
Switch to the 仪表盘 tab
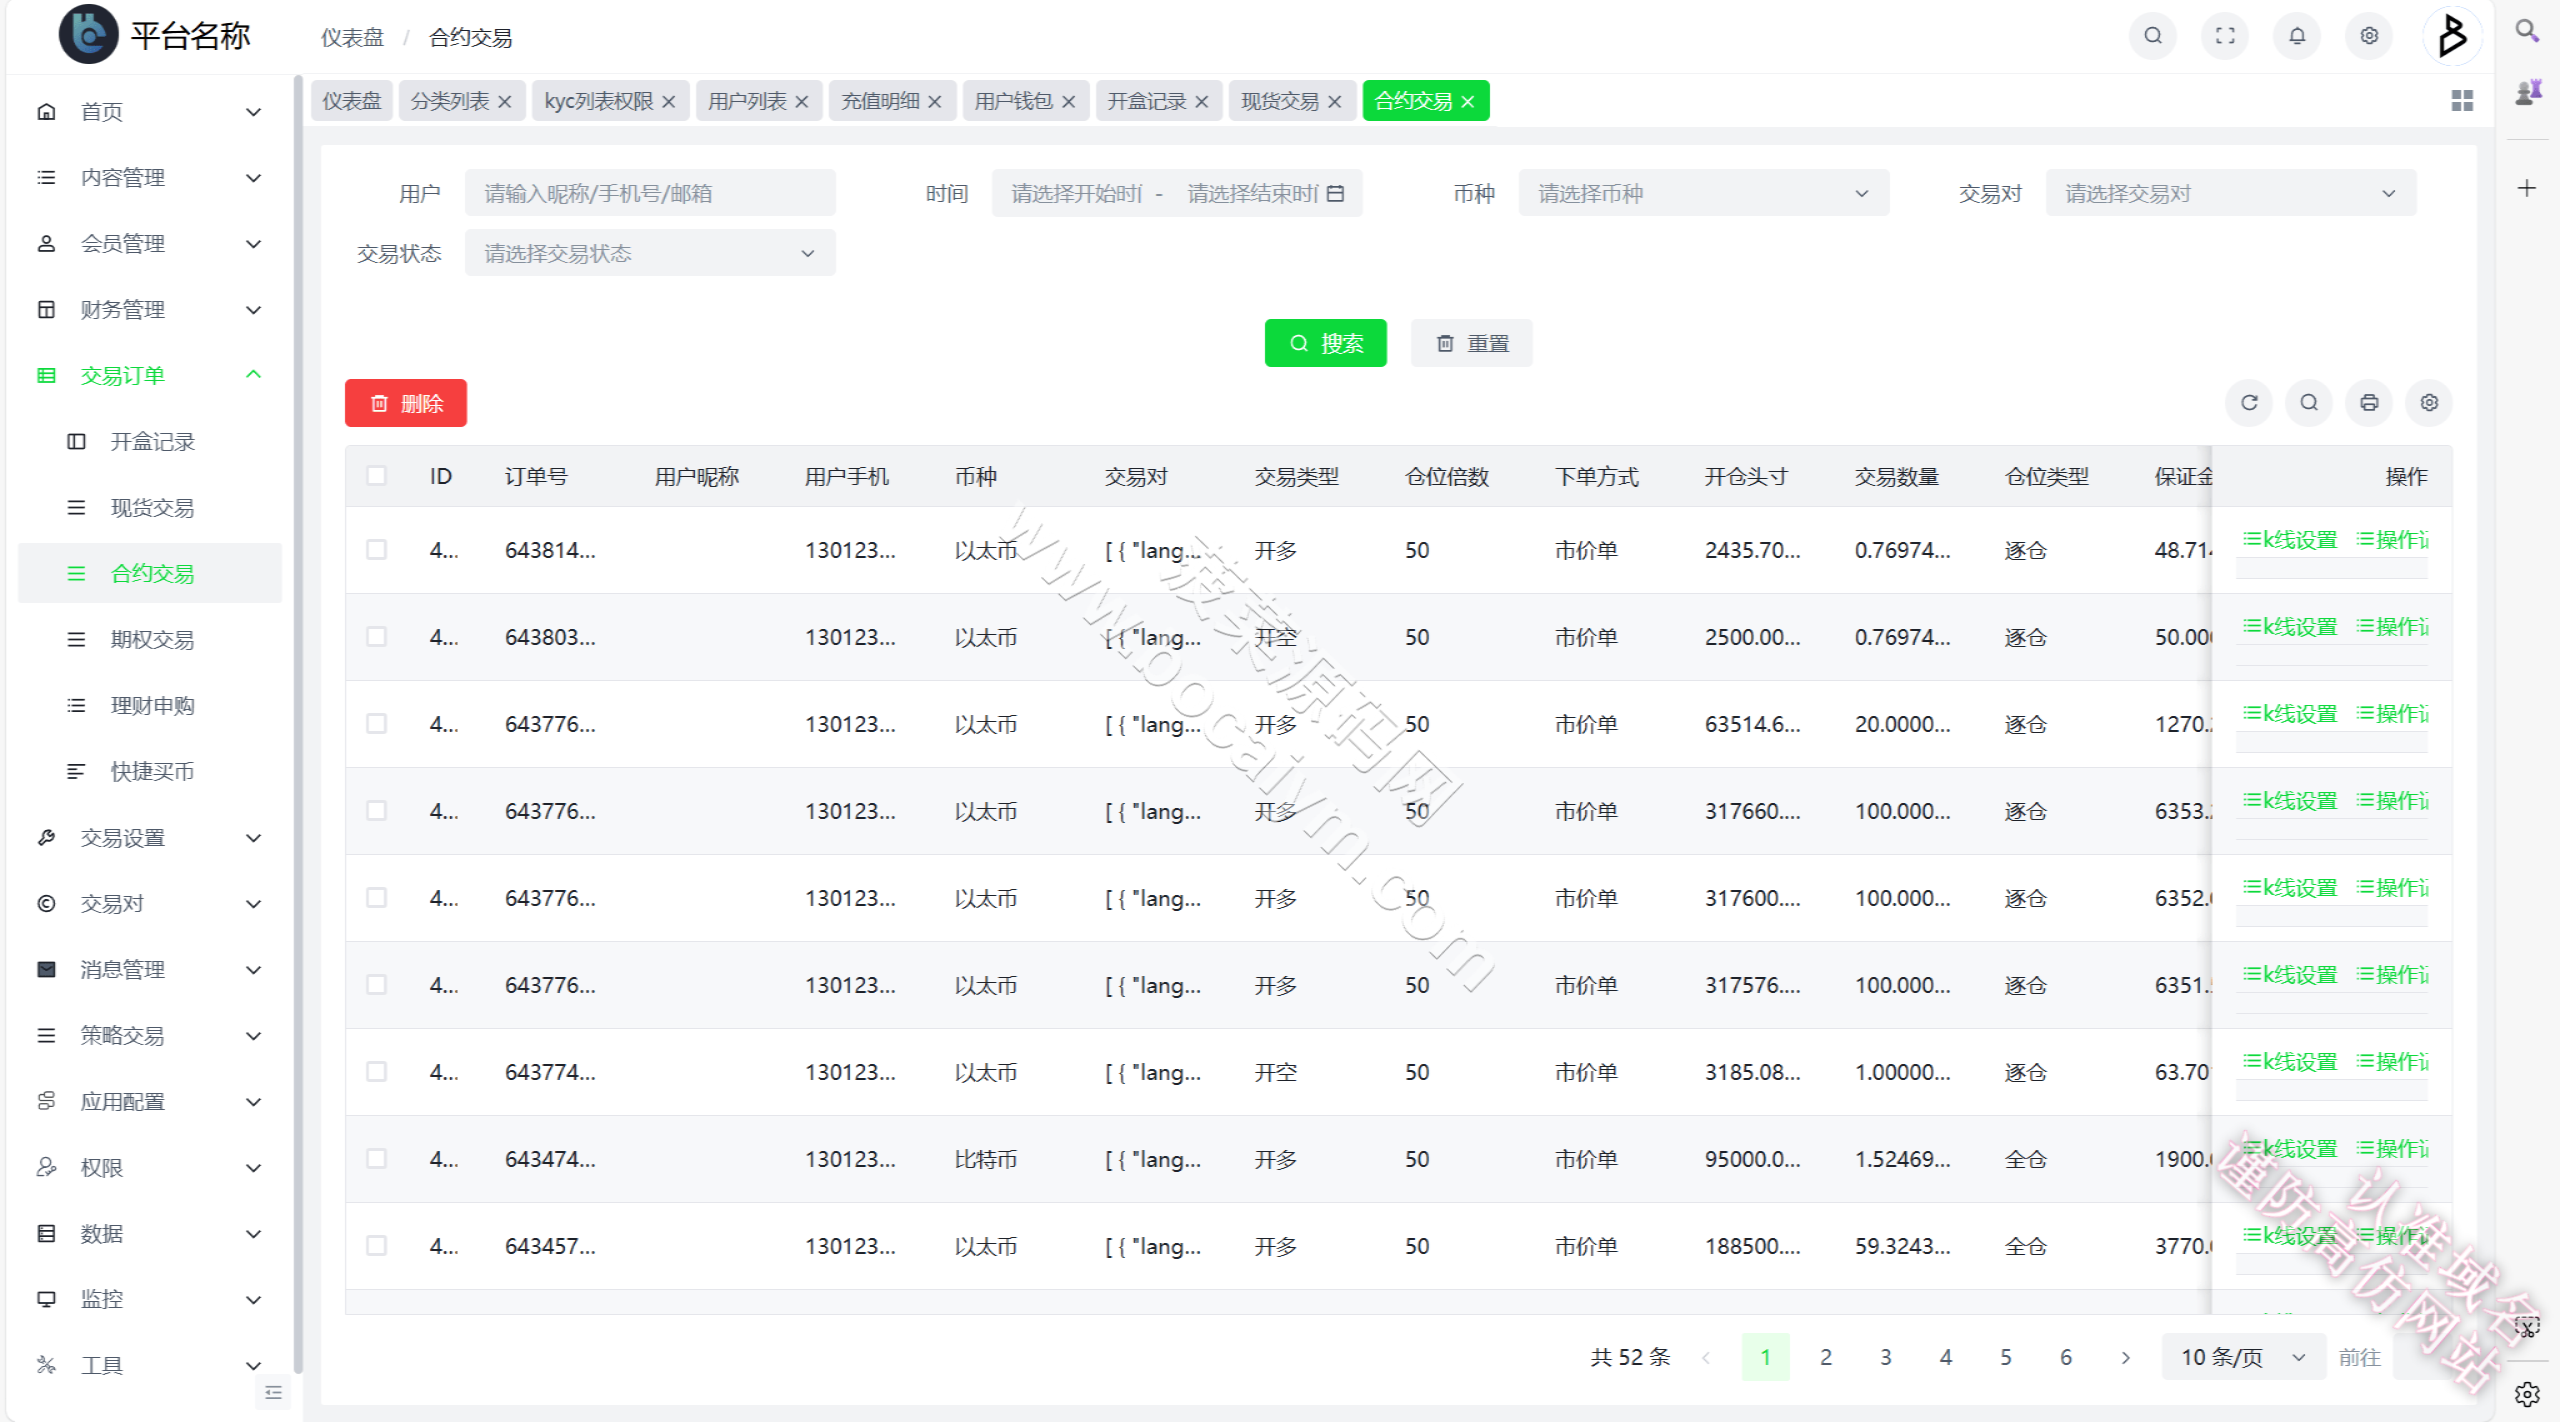[352, 101]
